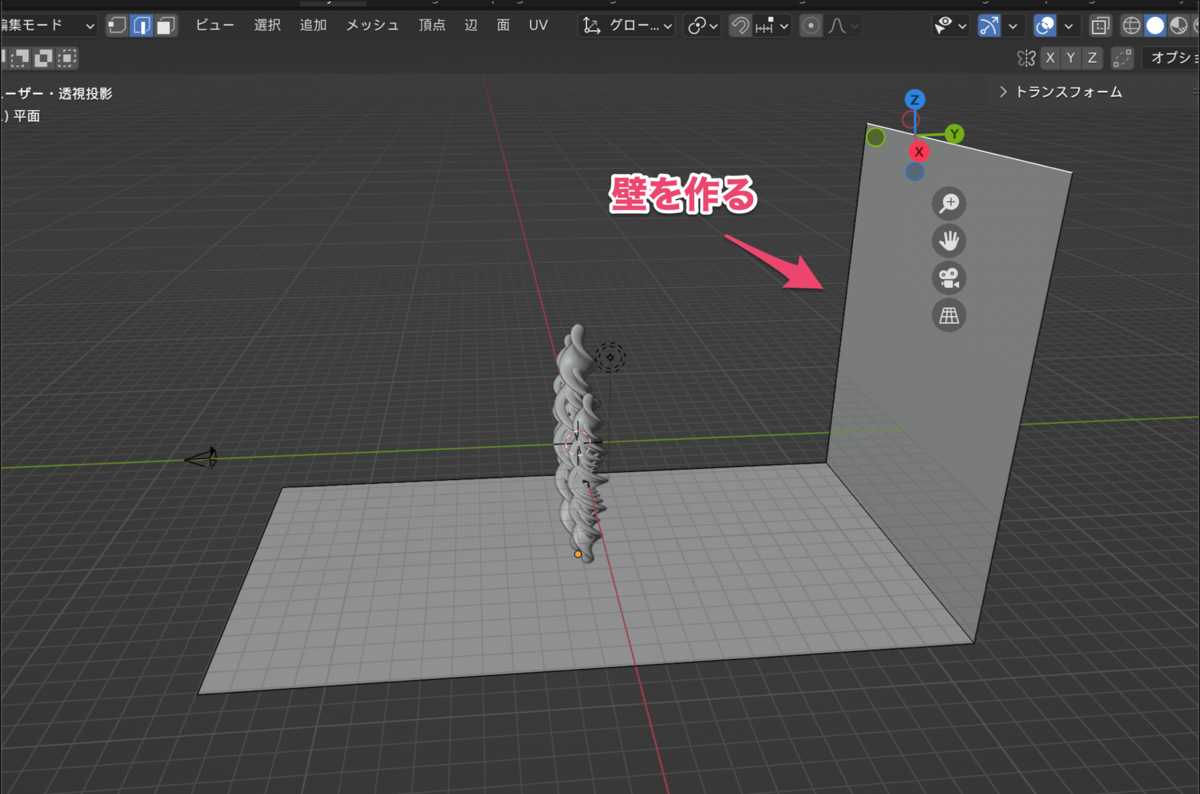Switch perspective/orthographic with grid button

(x=948, y=316)
